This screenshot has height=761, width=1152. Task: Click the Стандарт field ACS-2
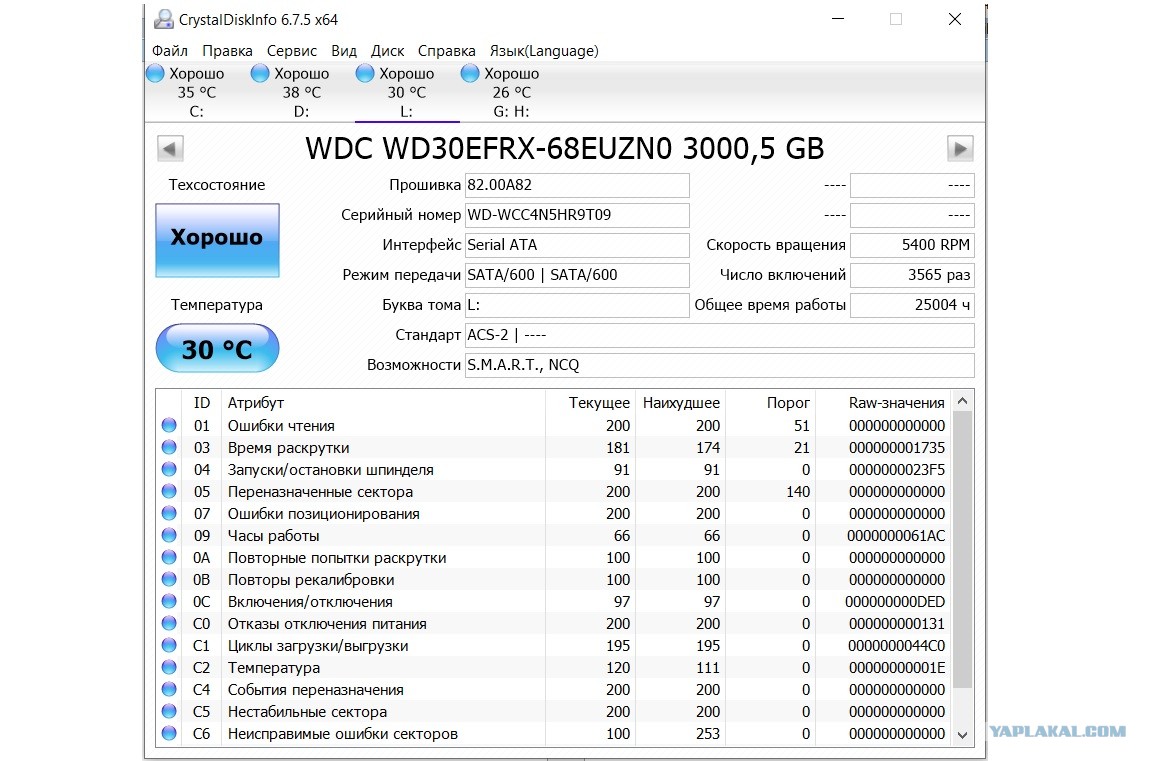point(720,335)
